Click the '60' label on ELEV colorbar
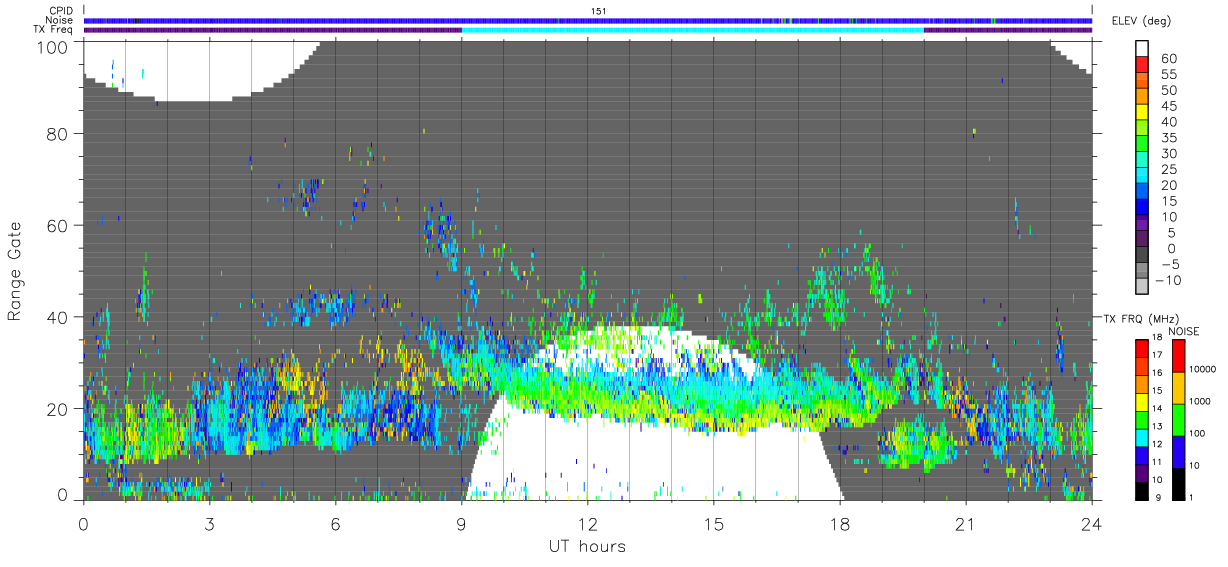This screenshot has height=567, width=1228. point(1167,58)
